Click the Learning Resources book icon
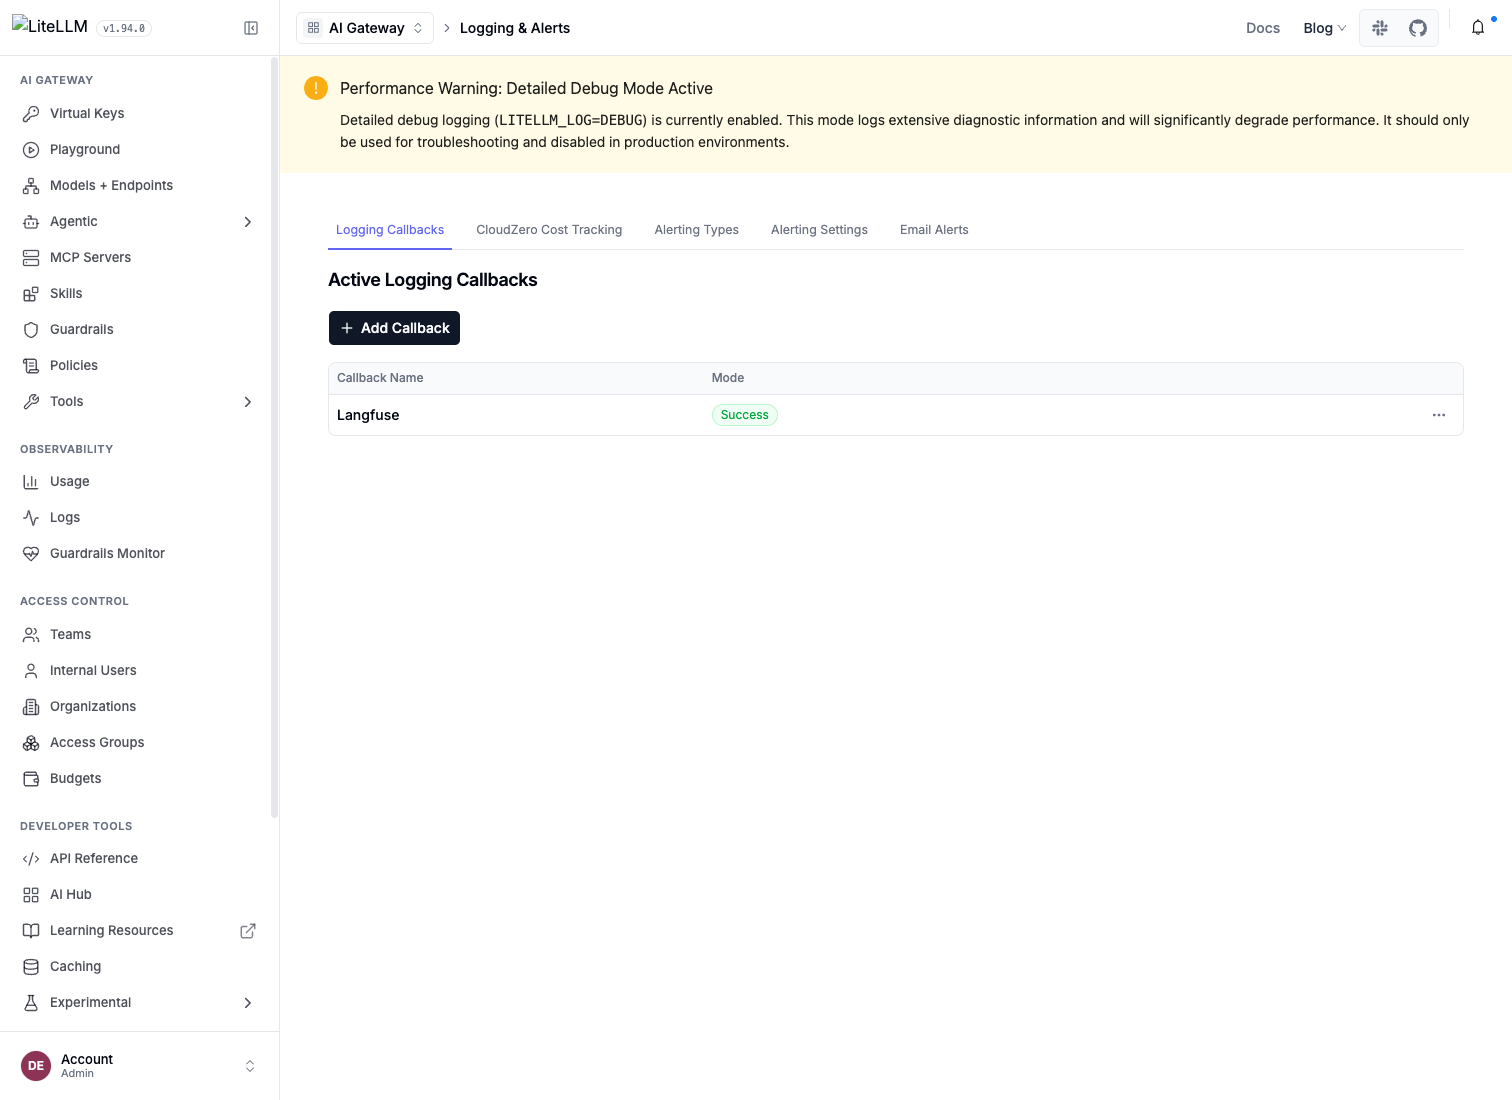The height and width of the screenshot is (1100, 1512). pos(31,931)
